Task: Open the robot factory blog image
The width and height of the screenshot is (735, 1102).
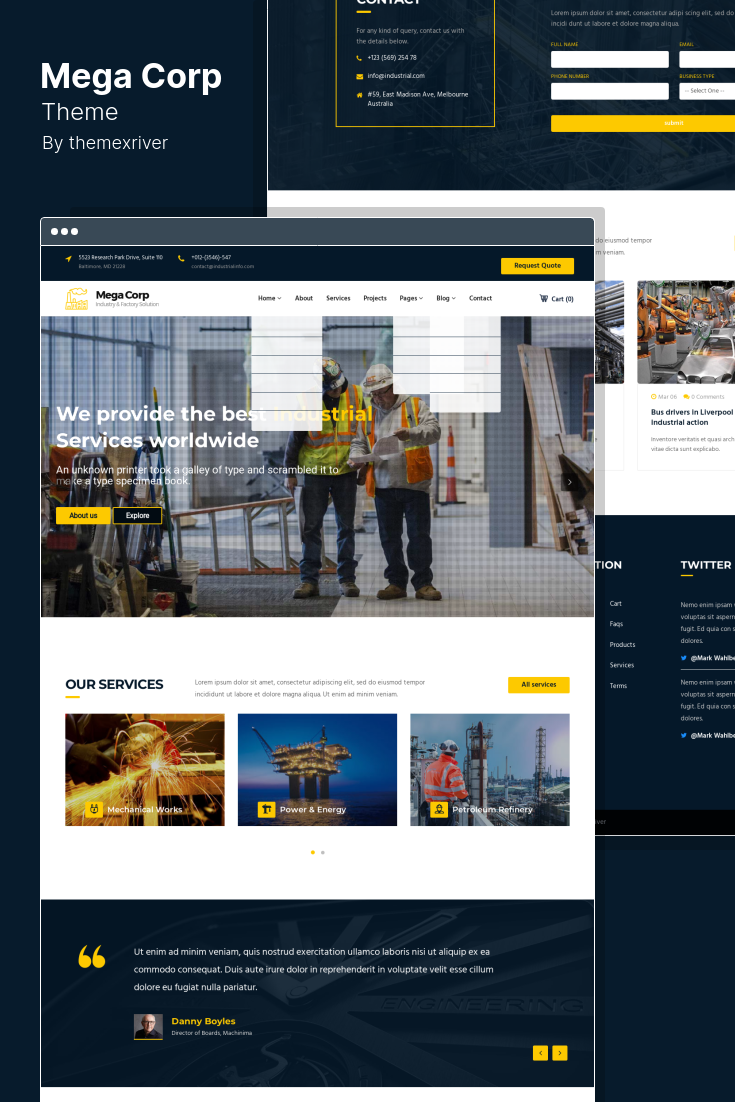Action: [686, 332]
